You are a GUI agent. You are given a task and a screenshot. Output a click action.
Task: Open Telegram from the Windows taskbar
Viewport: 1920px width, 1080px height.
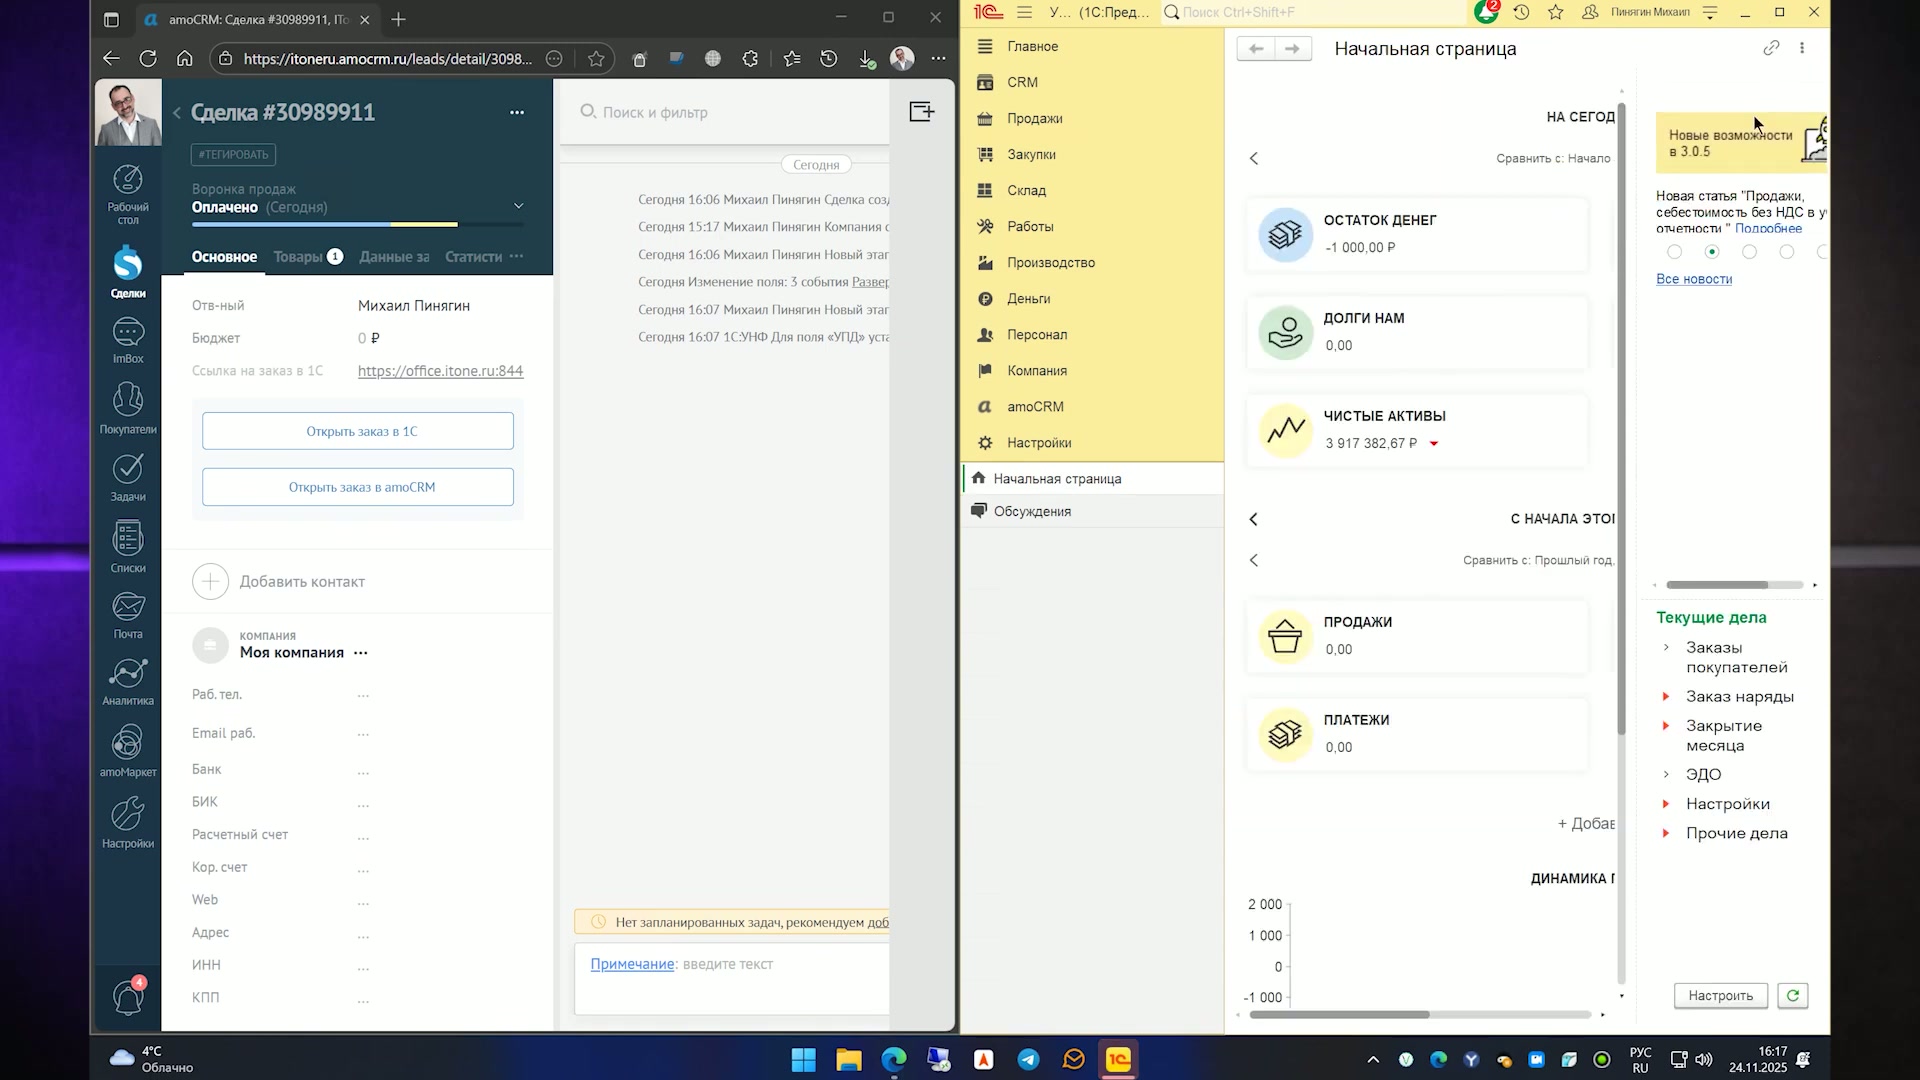pos(1028,1059)
